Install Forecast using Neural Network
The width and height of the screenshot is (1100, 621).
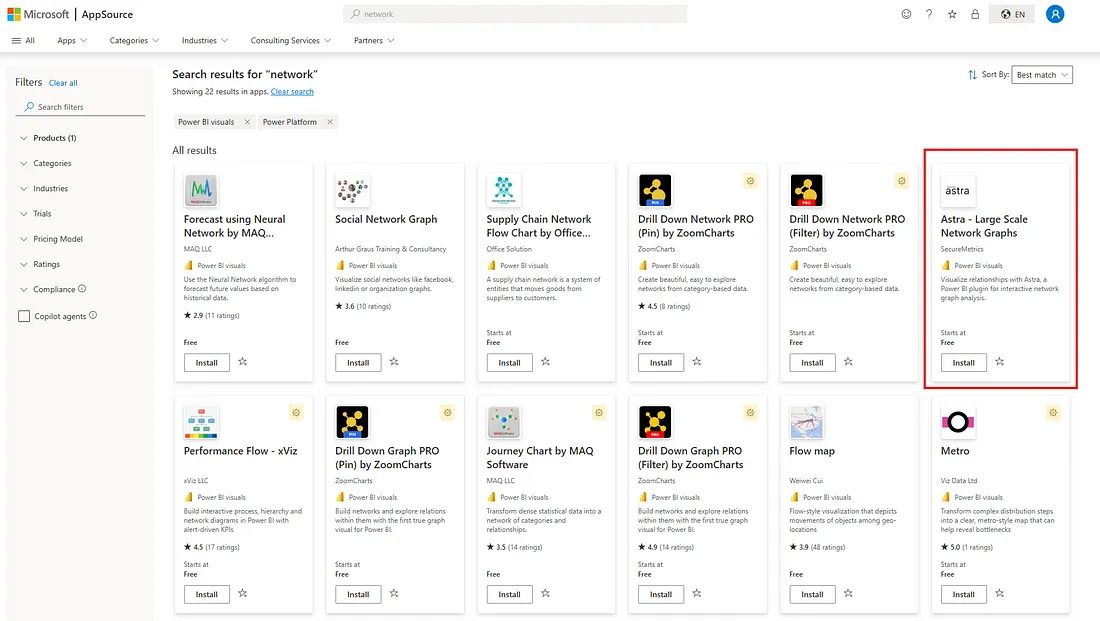click(x=206, y=363)
